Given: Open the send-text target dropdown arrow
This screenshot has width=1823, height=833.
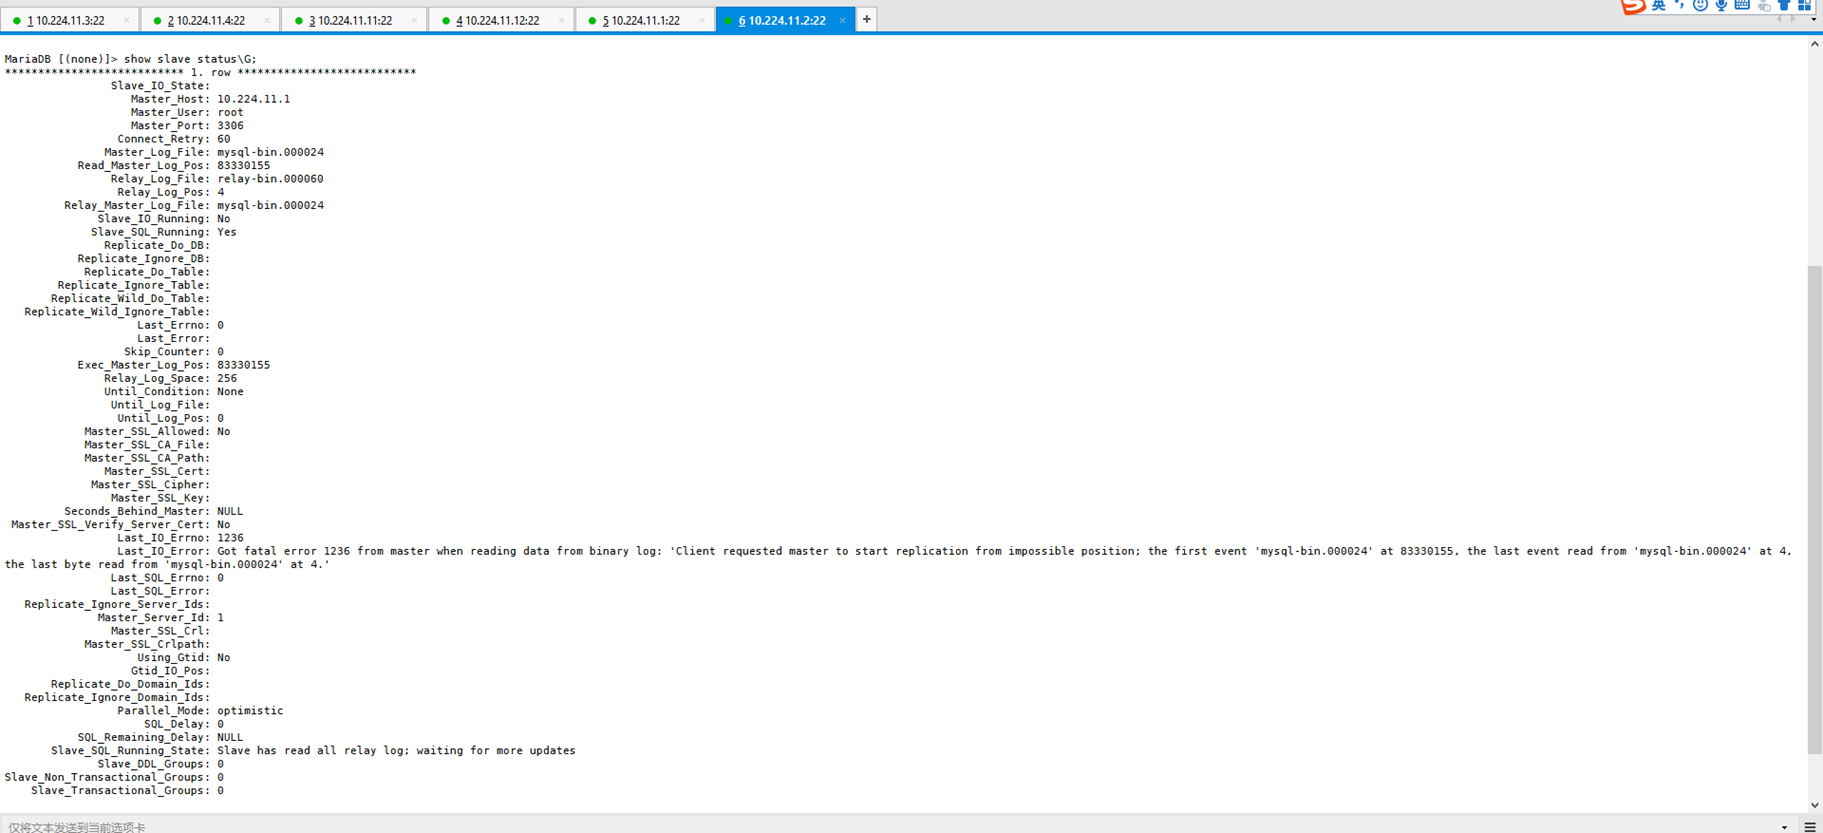Looking at the screenshot, I should (1784, 827).
